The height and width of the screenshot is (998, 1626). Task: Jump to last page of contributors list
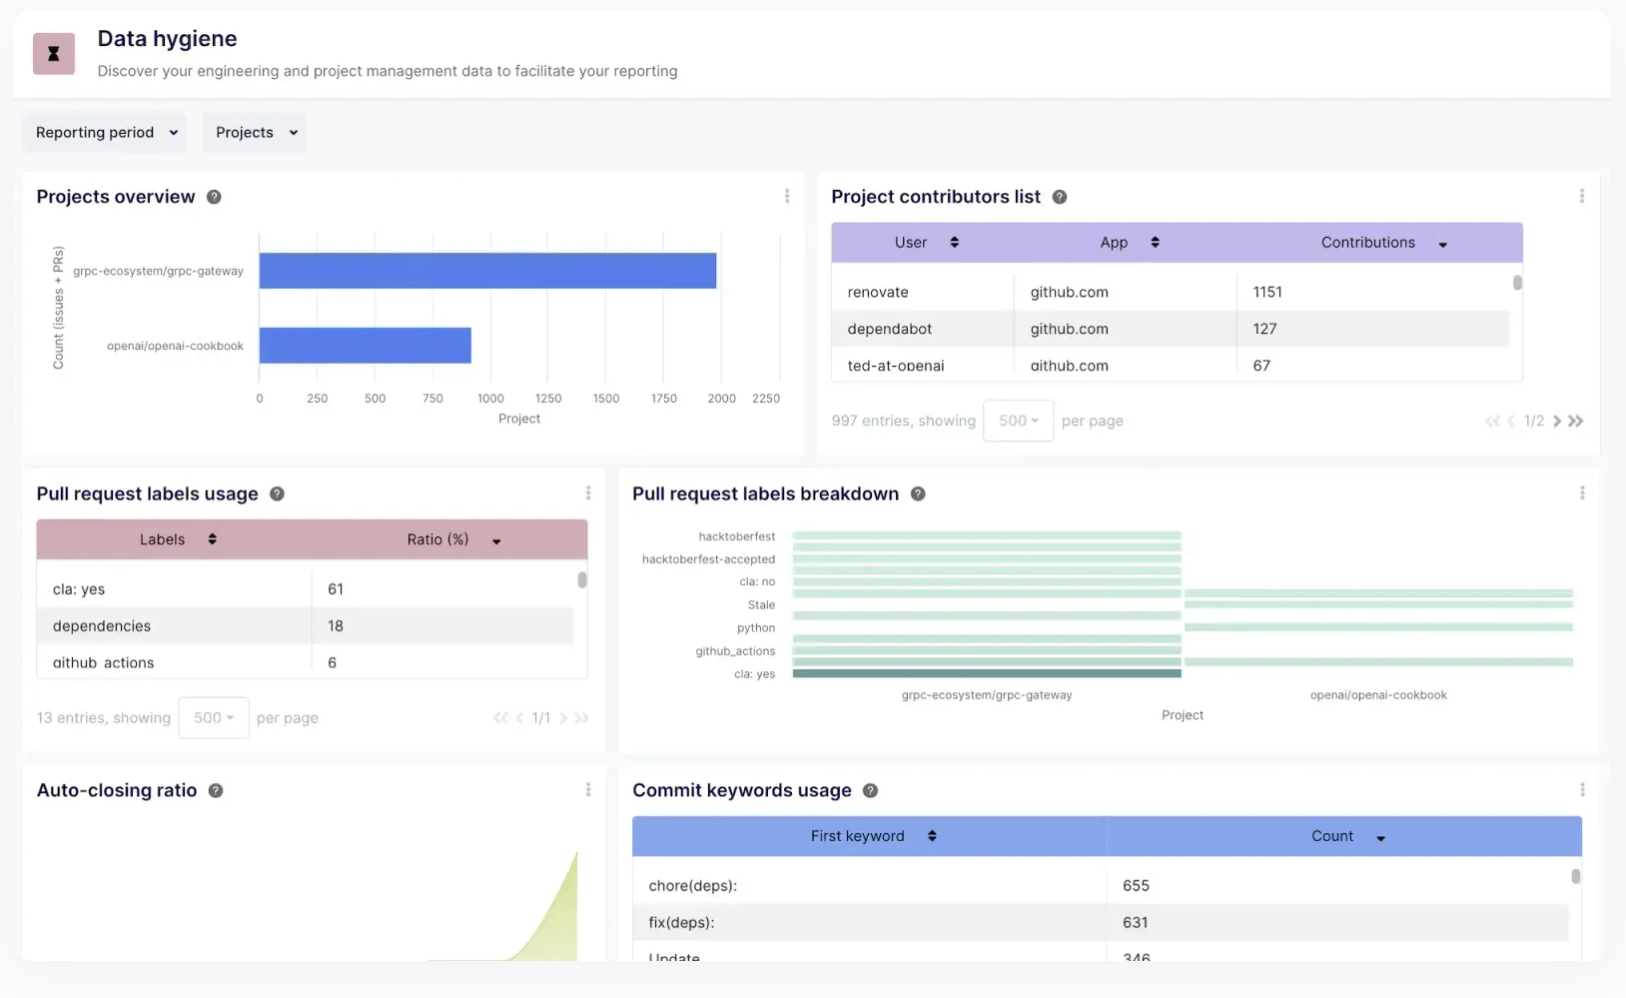click(1576, 421)
